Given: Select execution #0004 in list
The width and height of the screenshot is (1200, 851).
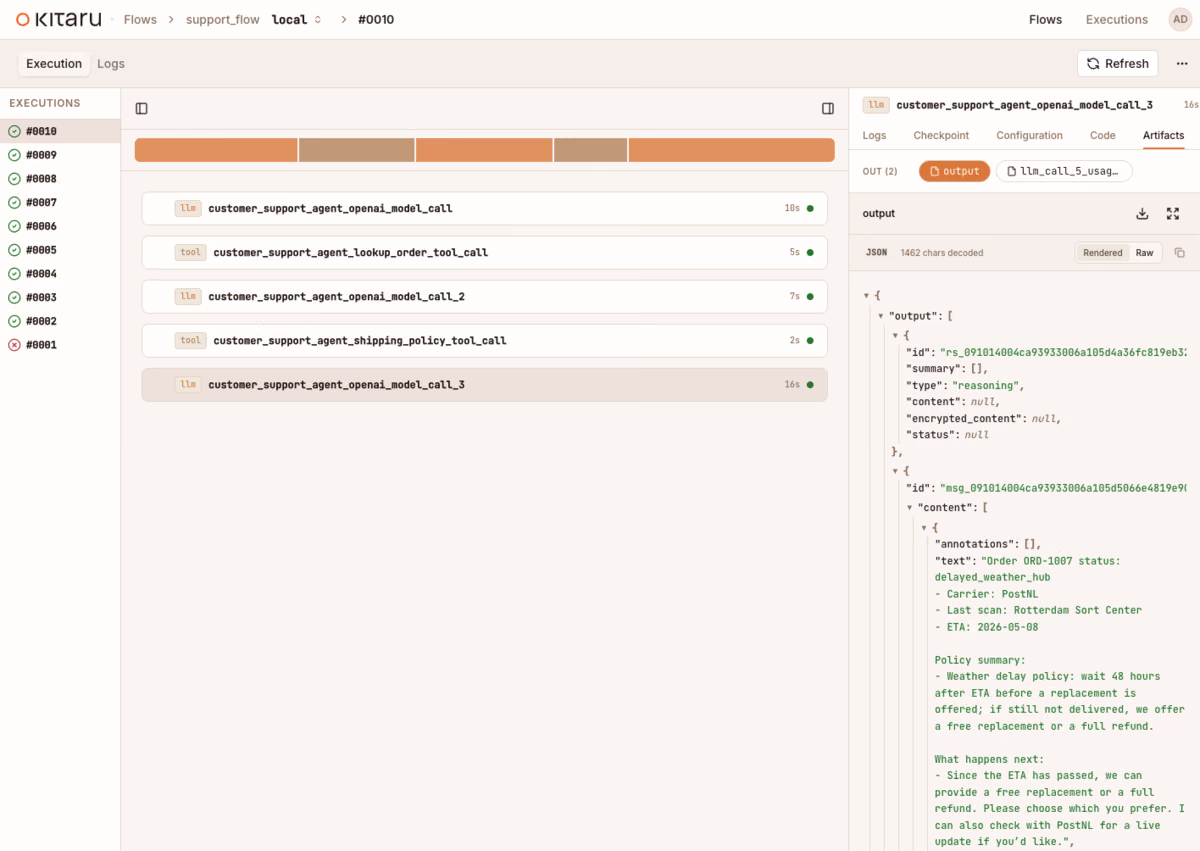Looking at the screenshot, I should (x=60, y=274).
